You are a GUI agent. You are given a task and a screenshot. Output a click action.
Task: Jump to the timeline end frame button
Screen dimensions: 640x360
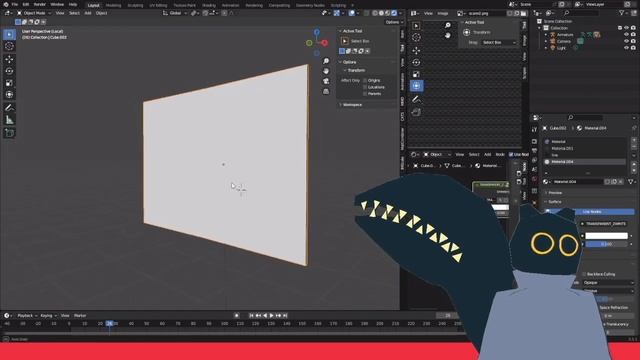(x=285, y=316)
